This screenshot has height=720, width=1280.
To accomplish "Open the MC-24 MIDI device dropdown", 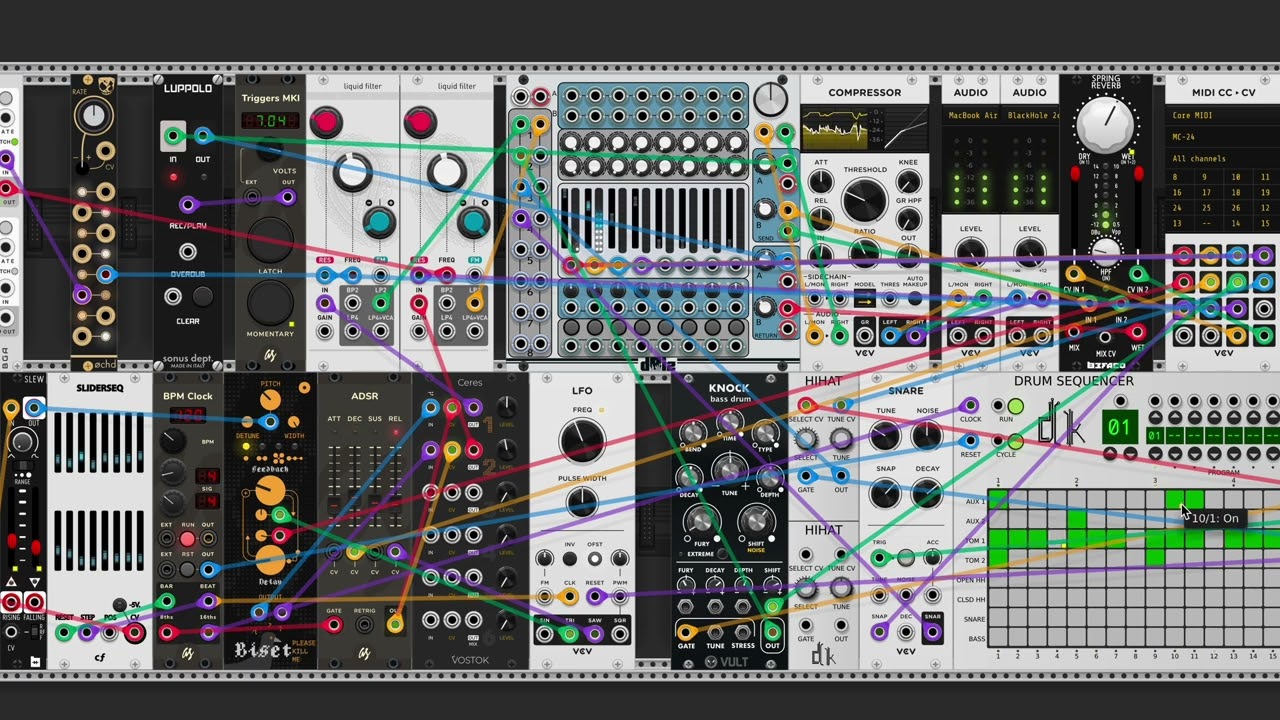I will click(1222, 137).
